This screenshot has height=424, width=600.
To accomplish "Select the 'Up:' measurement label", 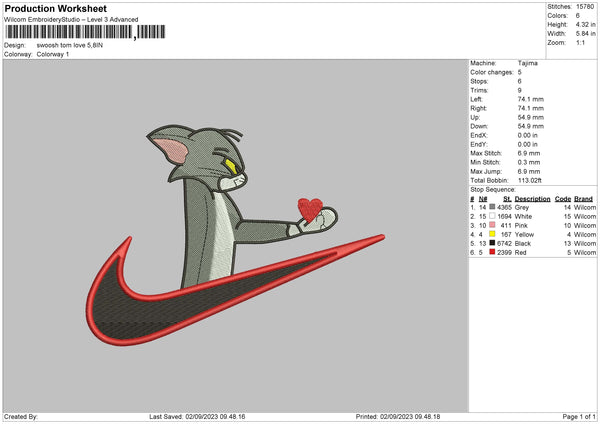I will (475, 117).
